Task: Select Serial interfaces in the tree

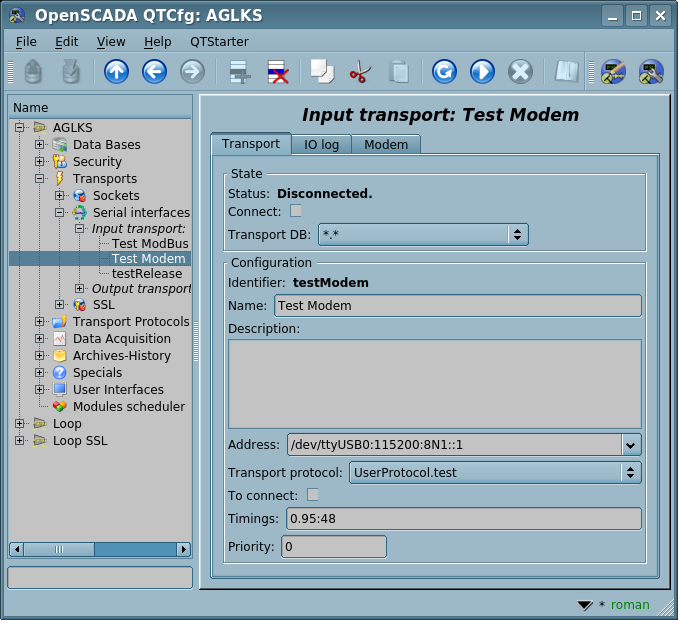Action: coord(141,212)
